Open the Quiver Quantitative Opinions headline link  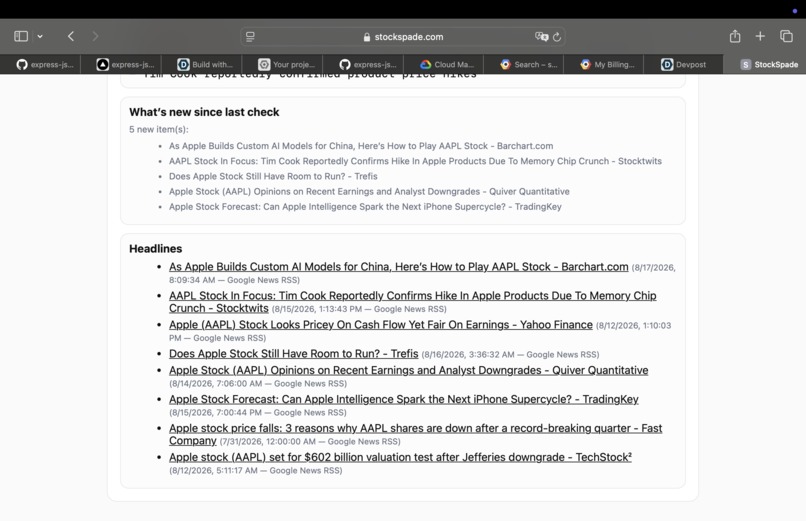409,370
